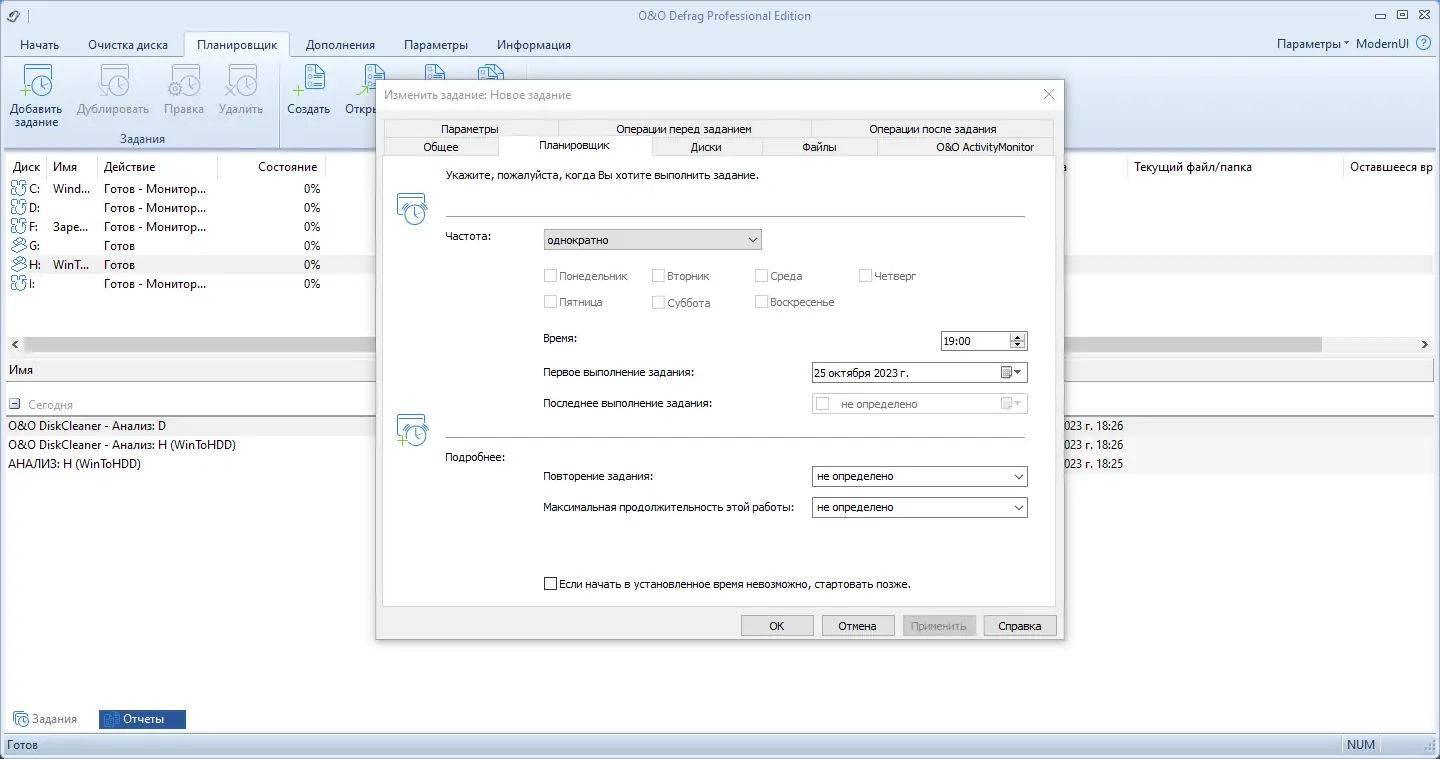Screen dimensions: 1440x759
Task: Switch to Операции после задания tab
Action: (933, 129)
